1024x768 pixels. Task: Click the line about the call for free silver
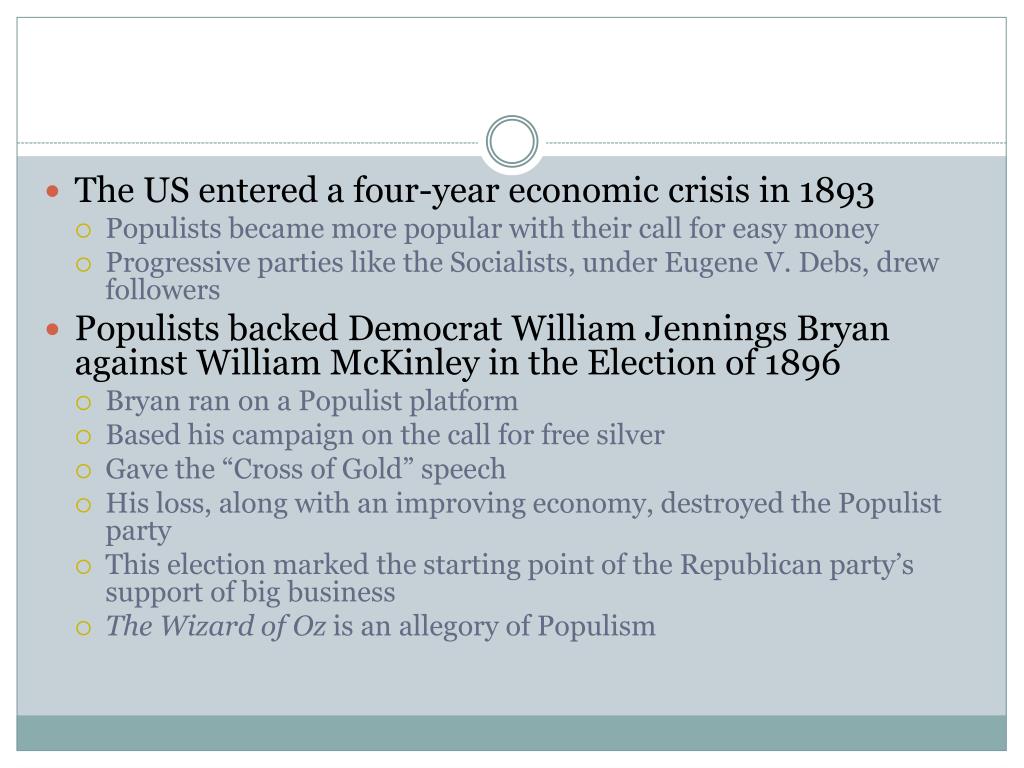pyautogui.click(x=385, y=435)
